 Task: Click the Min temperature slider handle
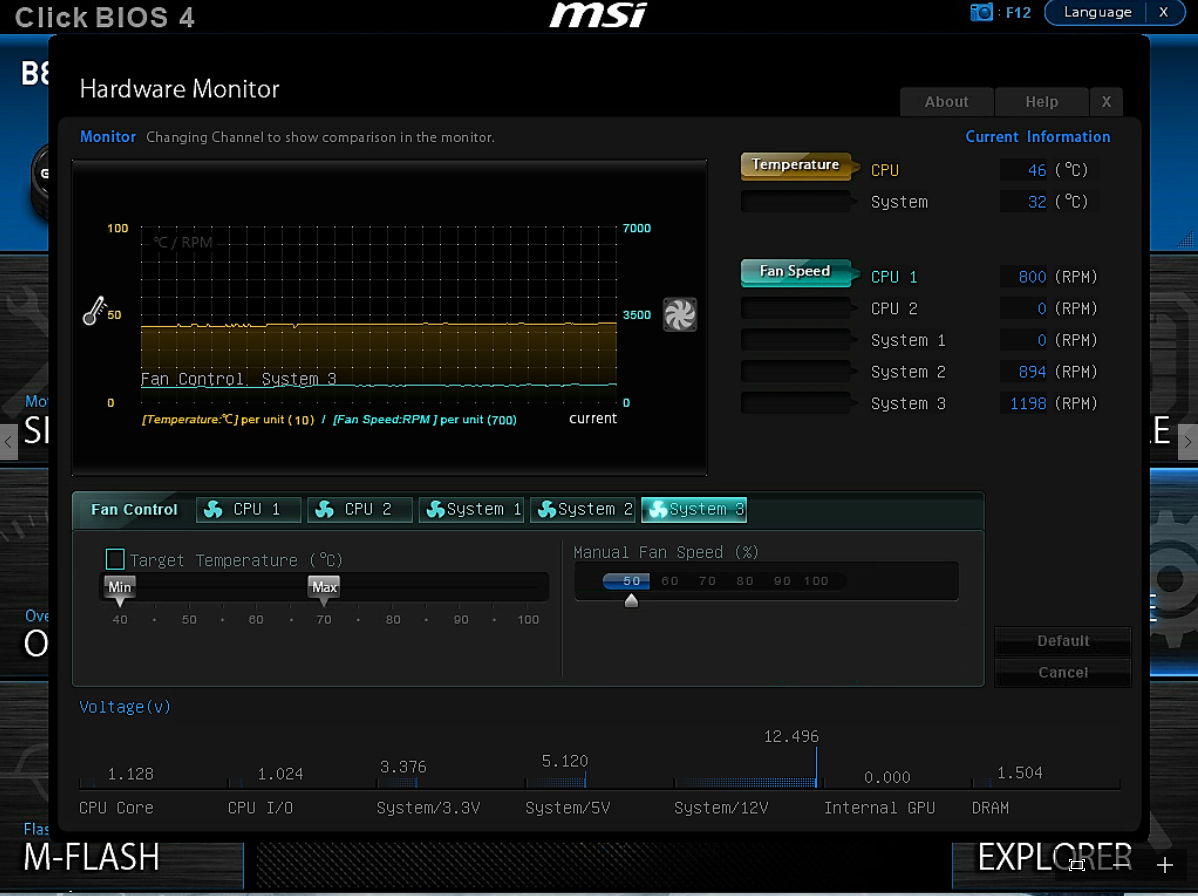(x=120, y=590)
